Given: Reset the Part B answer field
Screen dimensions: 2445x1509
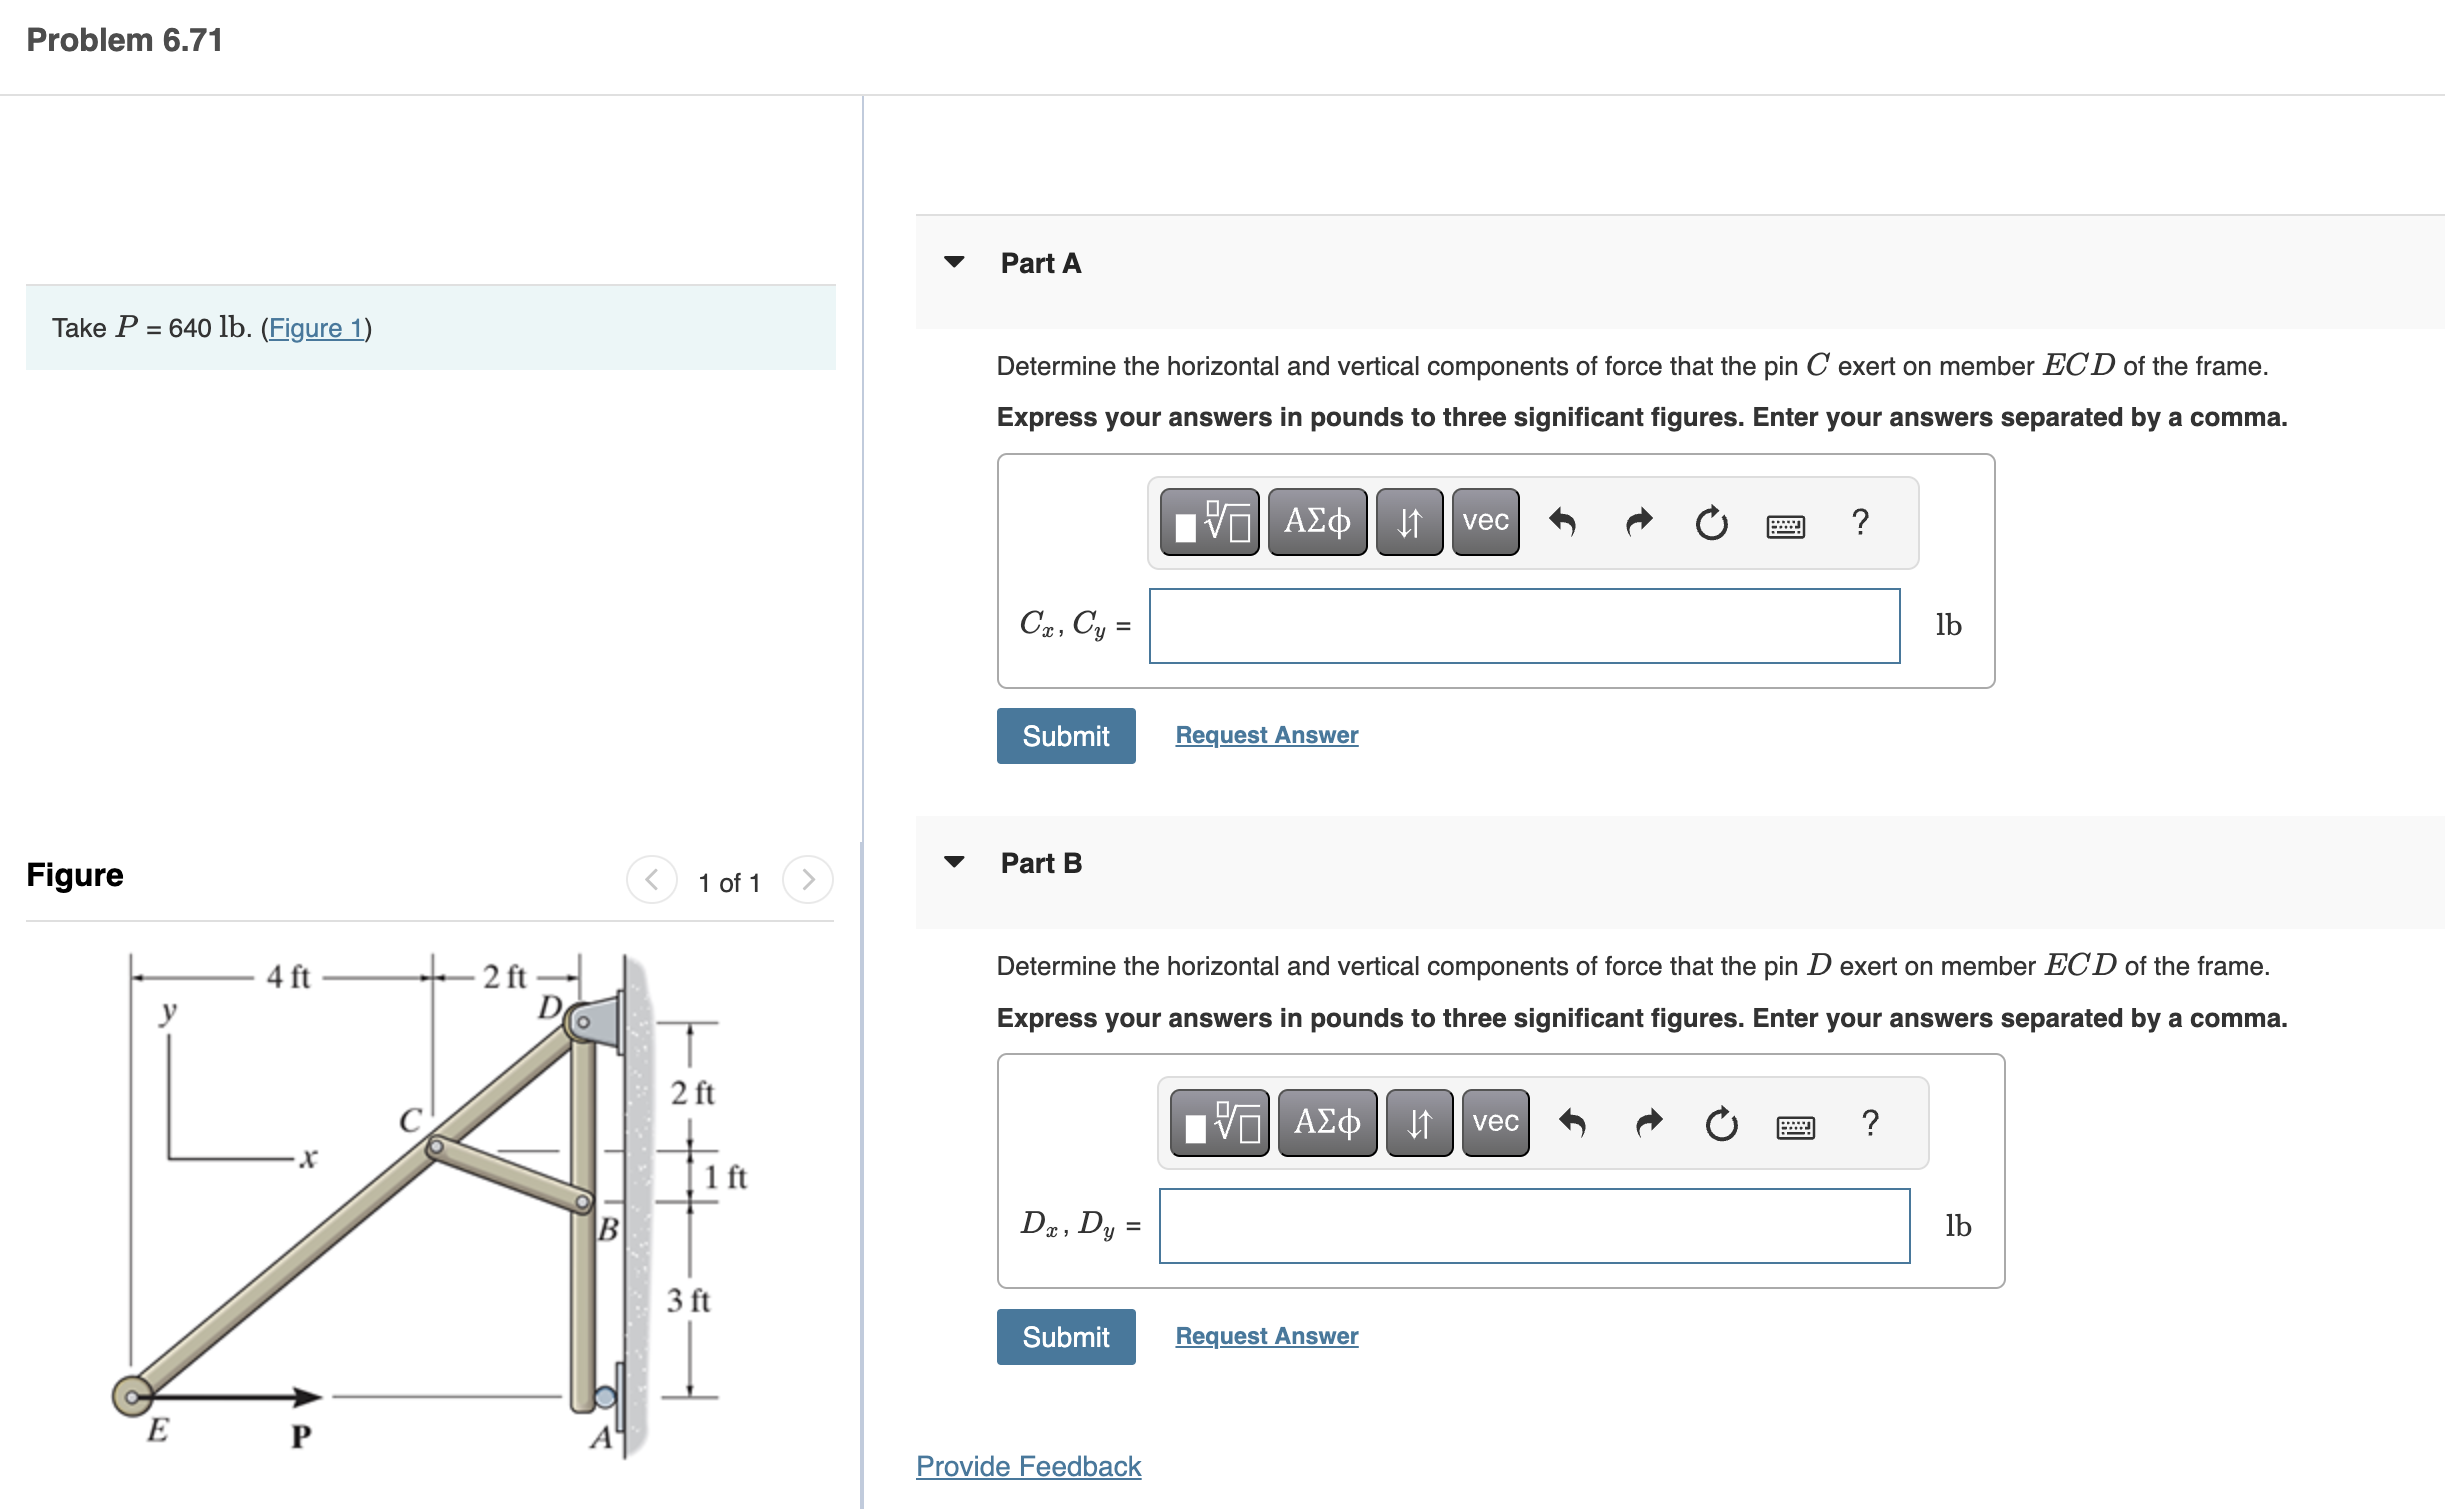Looking at the screenshot, I should (x=1722, y=1124).
